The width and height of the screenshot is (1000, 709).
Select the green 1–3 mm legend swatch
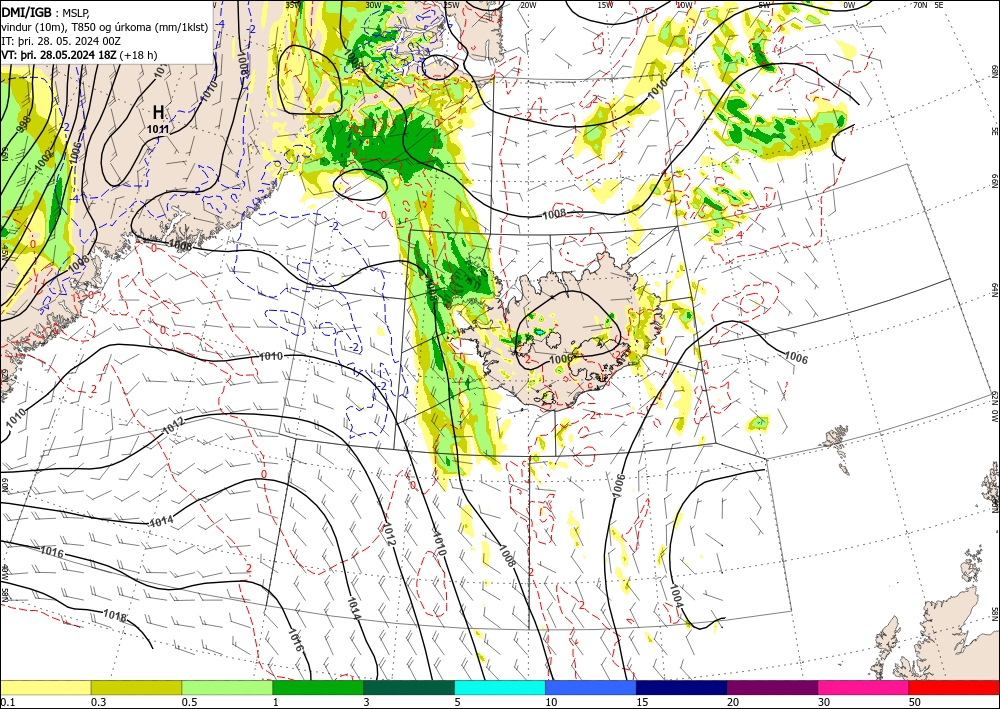point(318,687)
